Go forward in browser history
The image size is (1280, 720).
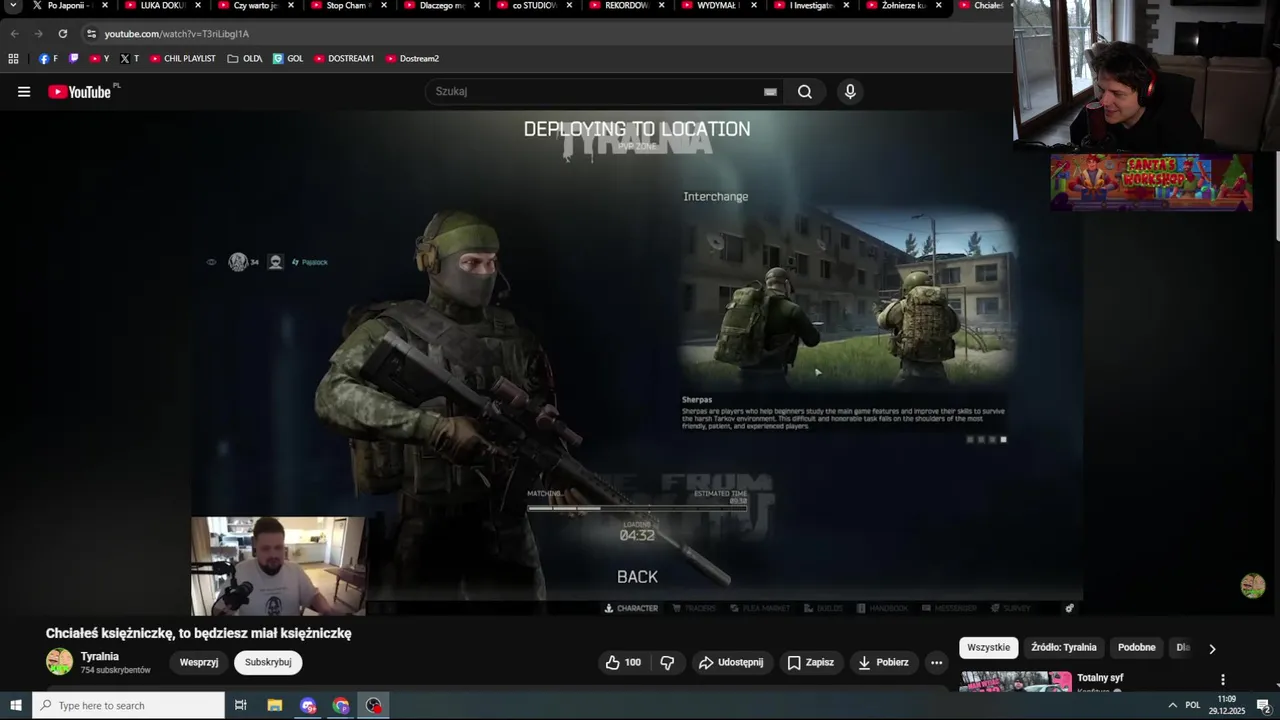tap(38, 34)
